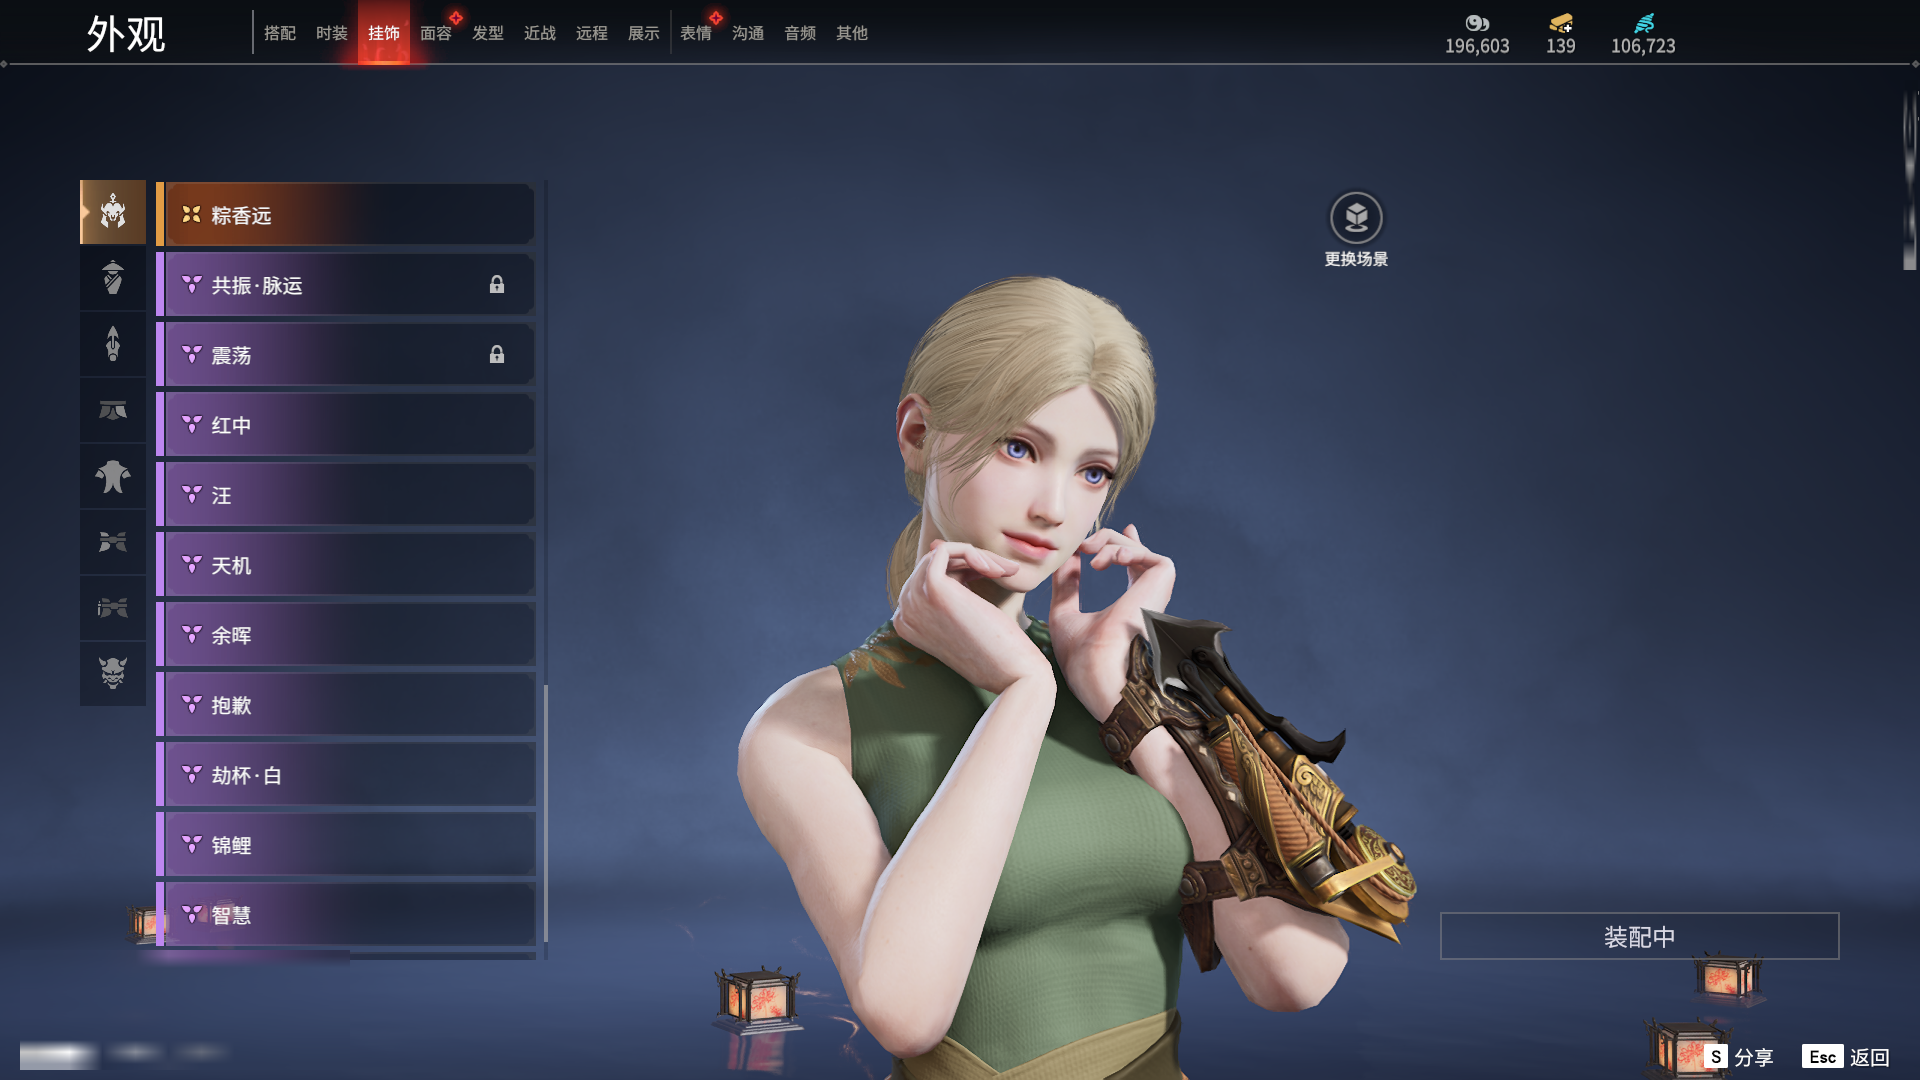Select the 汪 accessory item
Screen dimensions: 1920x1080
tap(345, 494)
